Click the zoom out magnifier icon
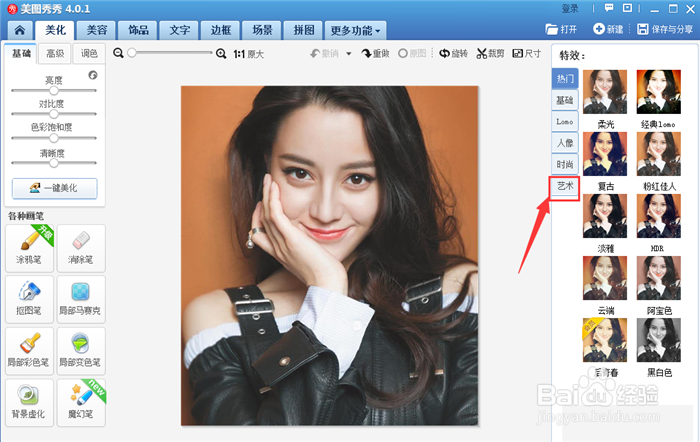The image size is (700, 442). (118, 53)
